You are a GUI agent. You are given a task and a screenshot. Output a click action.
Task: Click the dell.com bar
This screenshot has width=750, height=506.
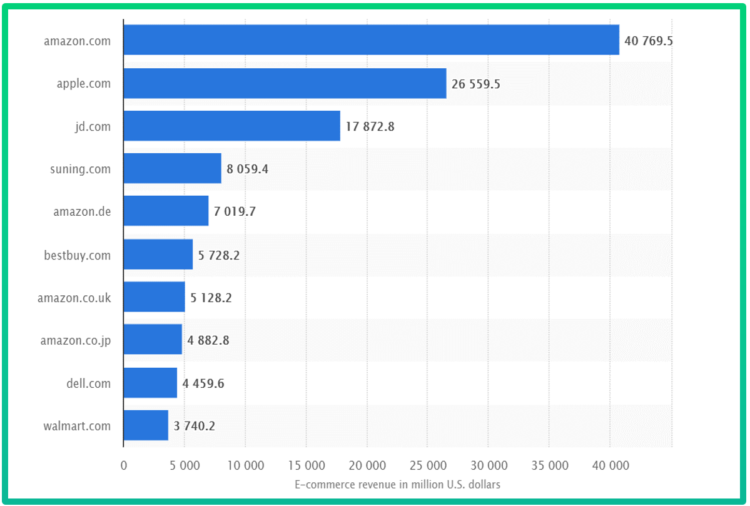pyautogui.click(x=150, y=383)
